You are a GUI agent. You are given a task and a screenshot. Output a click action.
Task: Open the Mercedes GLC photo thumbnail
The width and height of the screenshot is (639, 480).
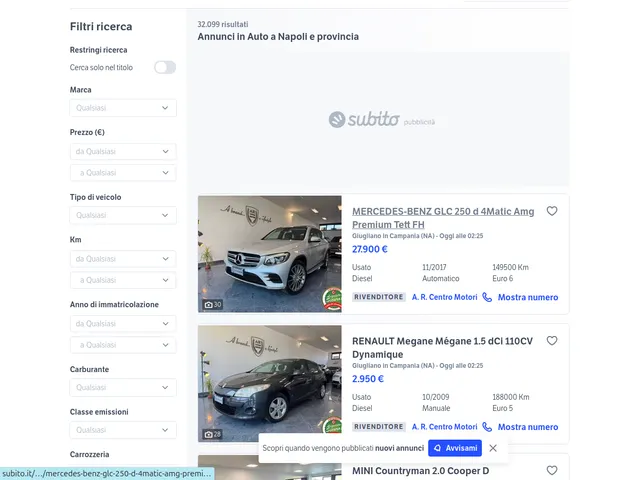click(x=270, y=253)
